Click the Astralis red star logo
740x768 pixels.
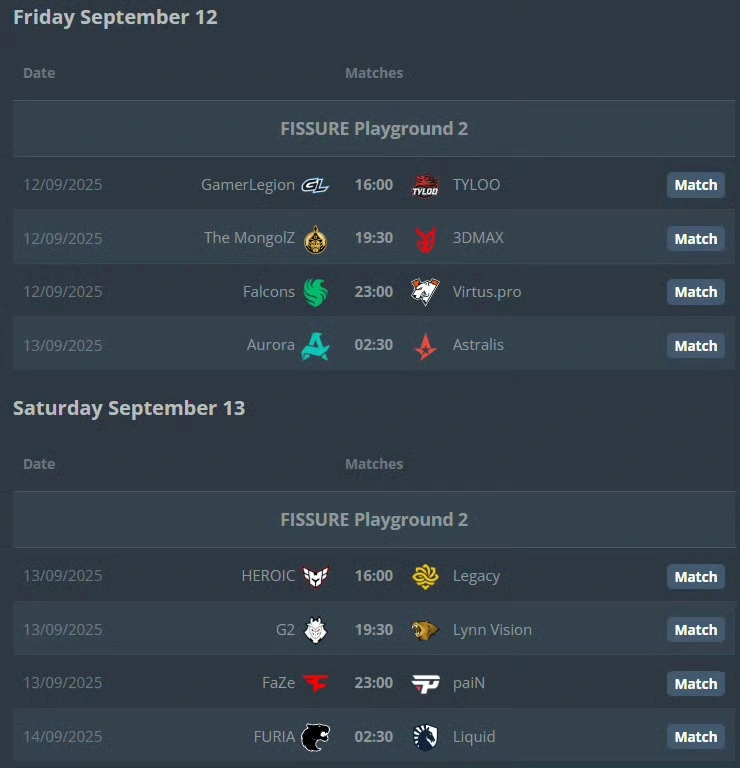pyautogui.click(x=426, y=345)
